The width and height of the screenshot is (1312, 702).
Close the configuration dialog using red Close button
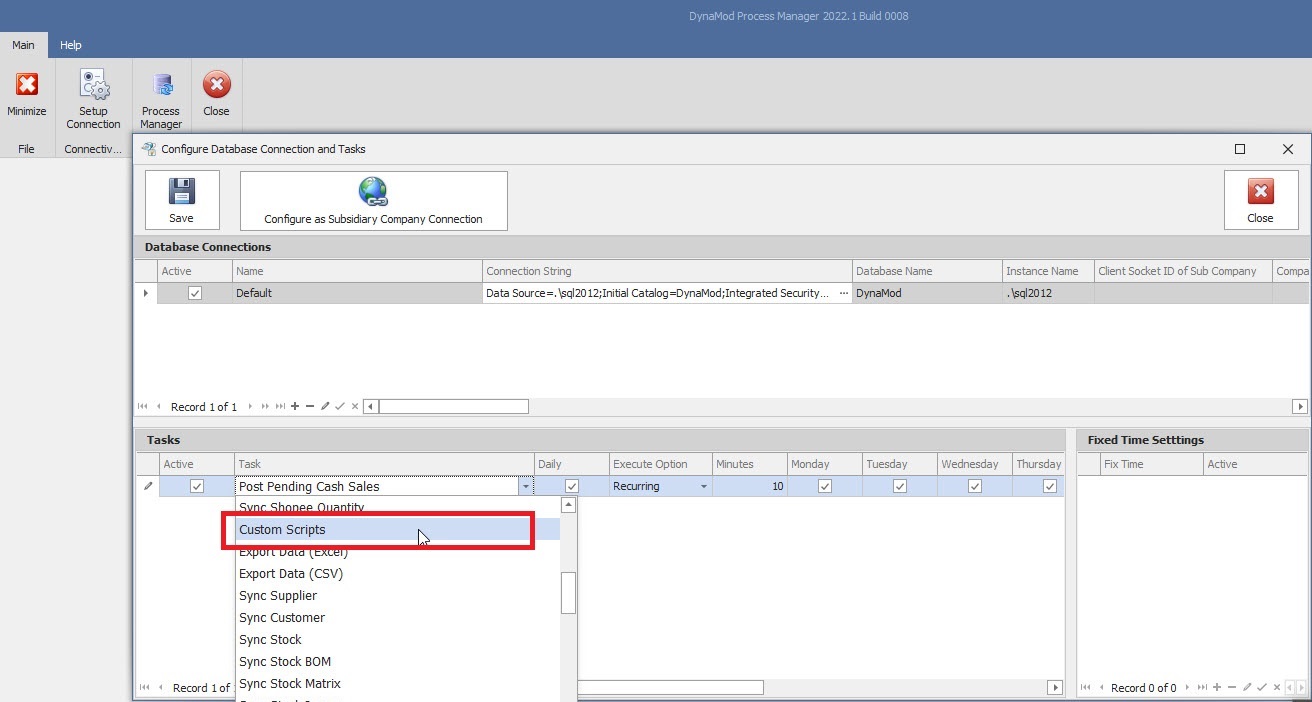point(1260,200)
